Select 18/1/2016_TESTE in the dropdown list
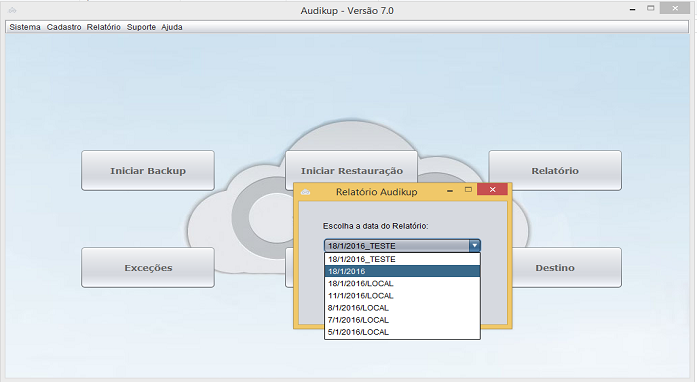Screen dimensions: 697x382 tap(402, 259)
